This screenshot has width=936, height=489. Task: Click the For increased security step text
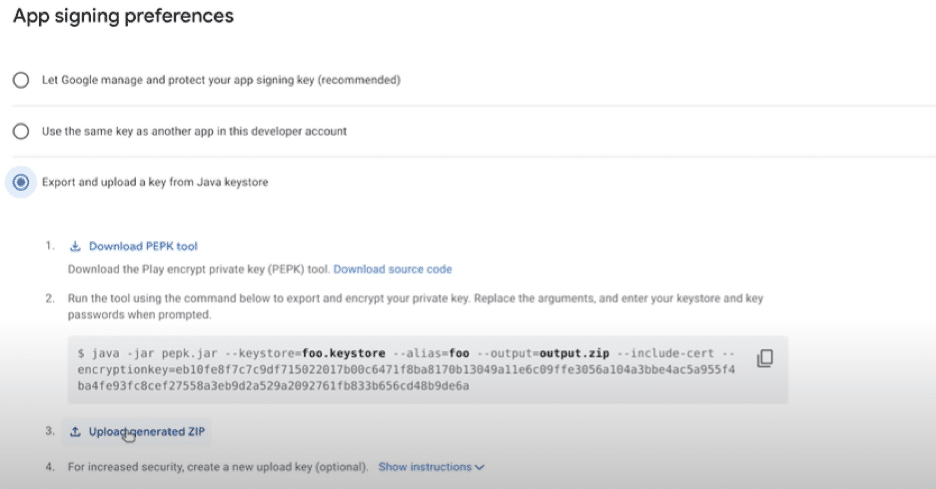click(218, 467)
